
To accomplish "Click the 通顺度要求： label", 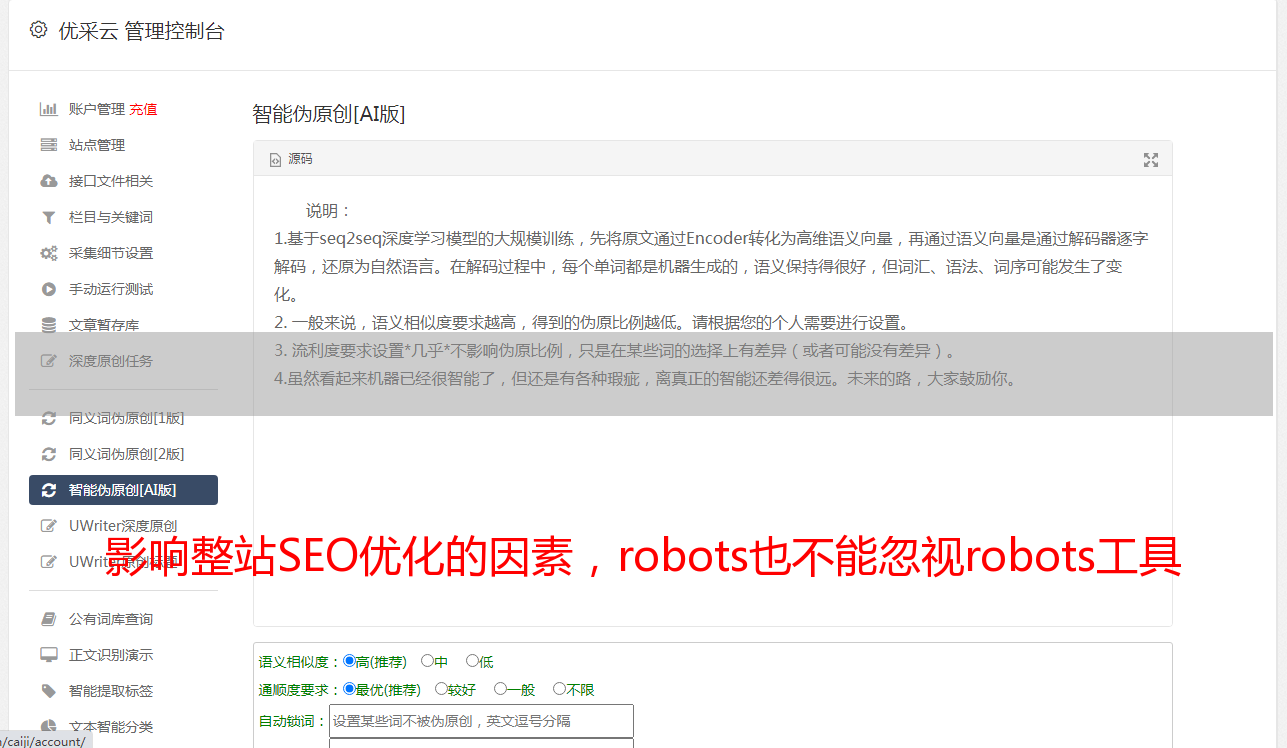I will pyautogui.click(x=300, y=690).
